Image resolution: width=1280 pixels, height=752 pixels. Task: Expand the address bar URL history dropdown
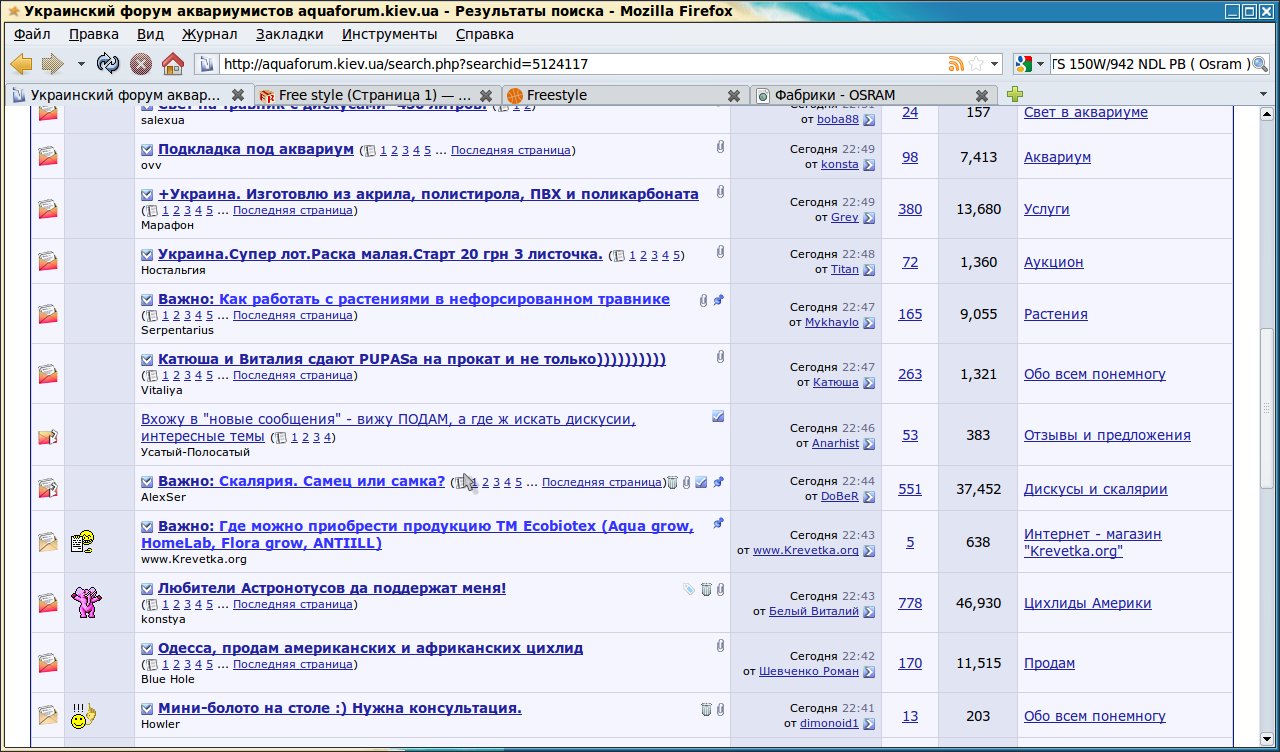(994, 64)
